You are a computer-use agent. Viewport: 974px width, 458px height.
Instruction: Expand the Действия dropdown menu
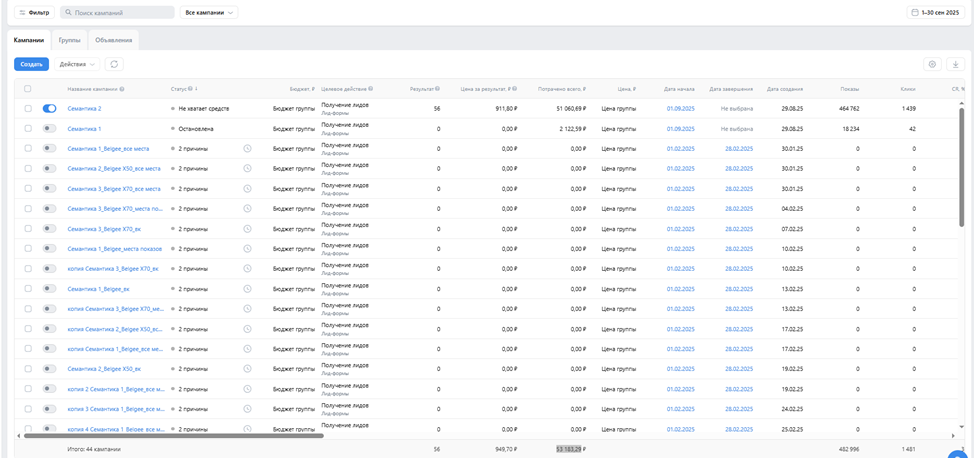click(x=78, y=64)
